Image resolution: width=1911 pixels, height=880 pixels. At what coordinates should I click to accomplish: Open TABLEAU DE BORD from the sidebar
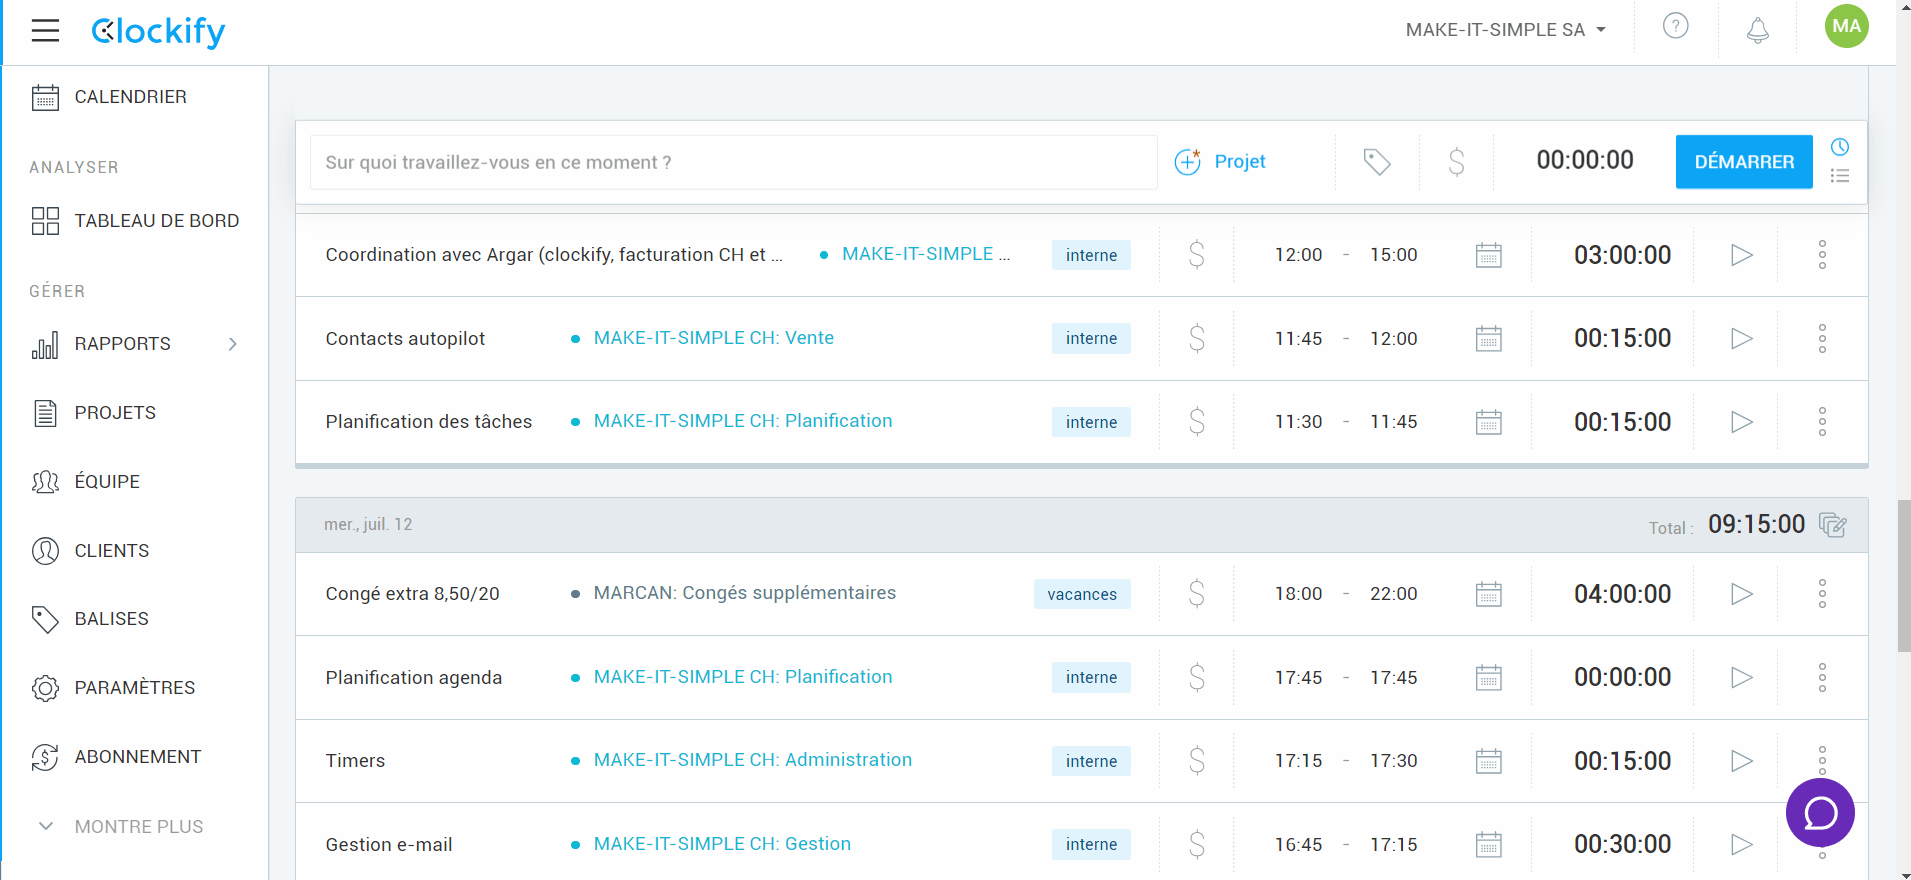(156, 221)
